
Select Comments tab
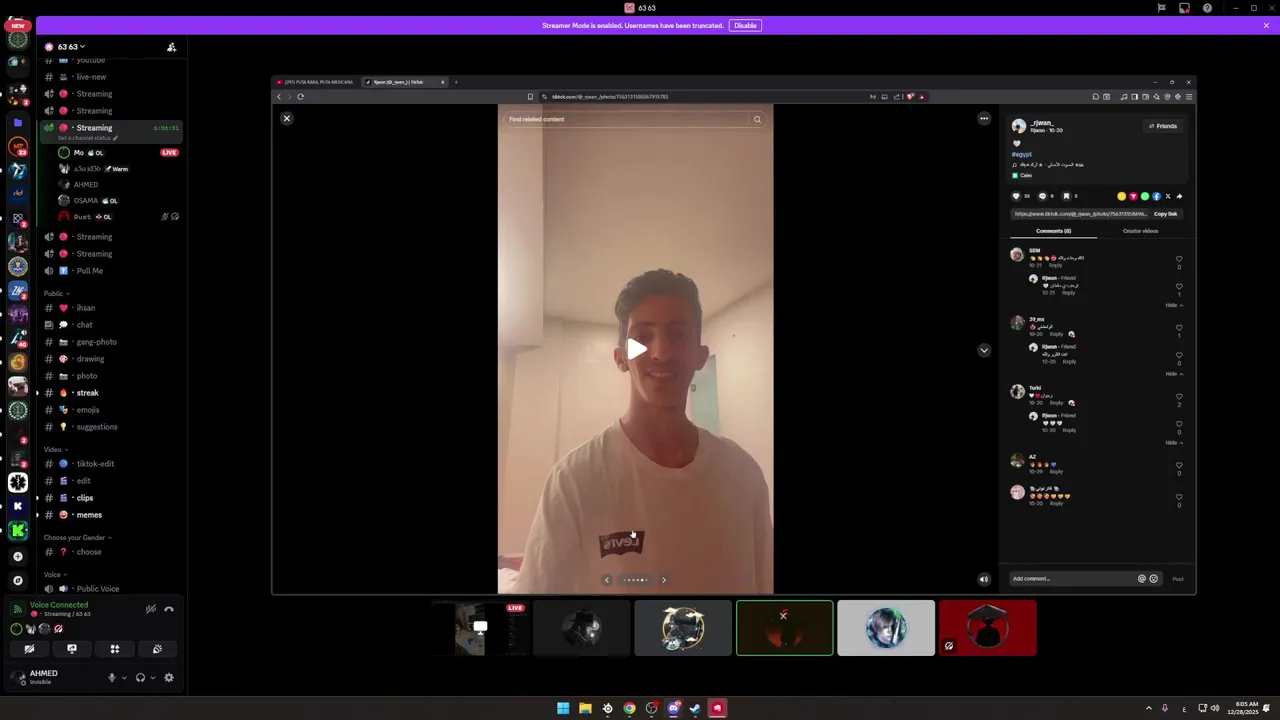[x=1053, y=231]
